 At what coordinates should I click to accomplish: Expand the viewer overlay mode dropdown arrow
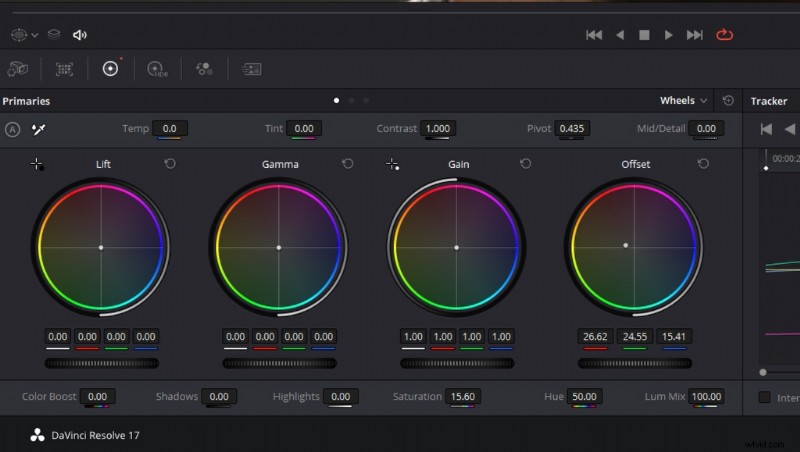click(35, 35)
